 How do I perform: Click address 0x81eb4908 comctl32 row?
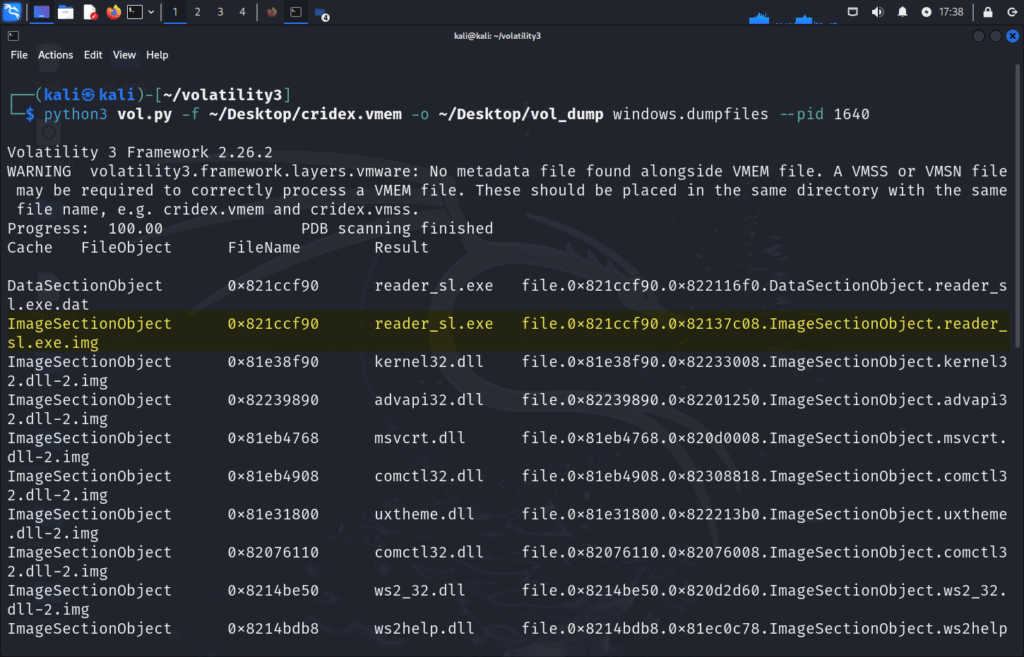pyautogui.click(x=273, y=476)
